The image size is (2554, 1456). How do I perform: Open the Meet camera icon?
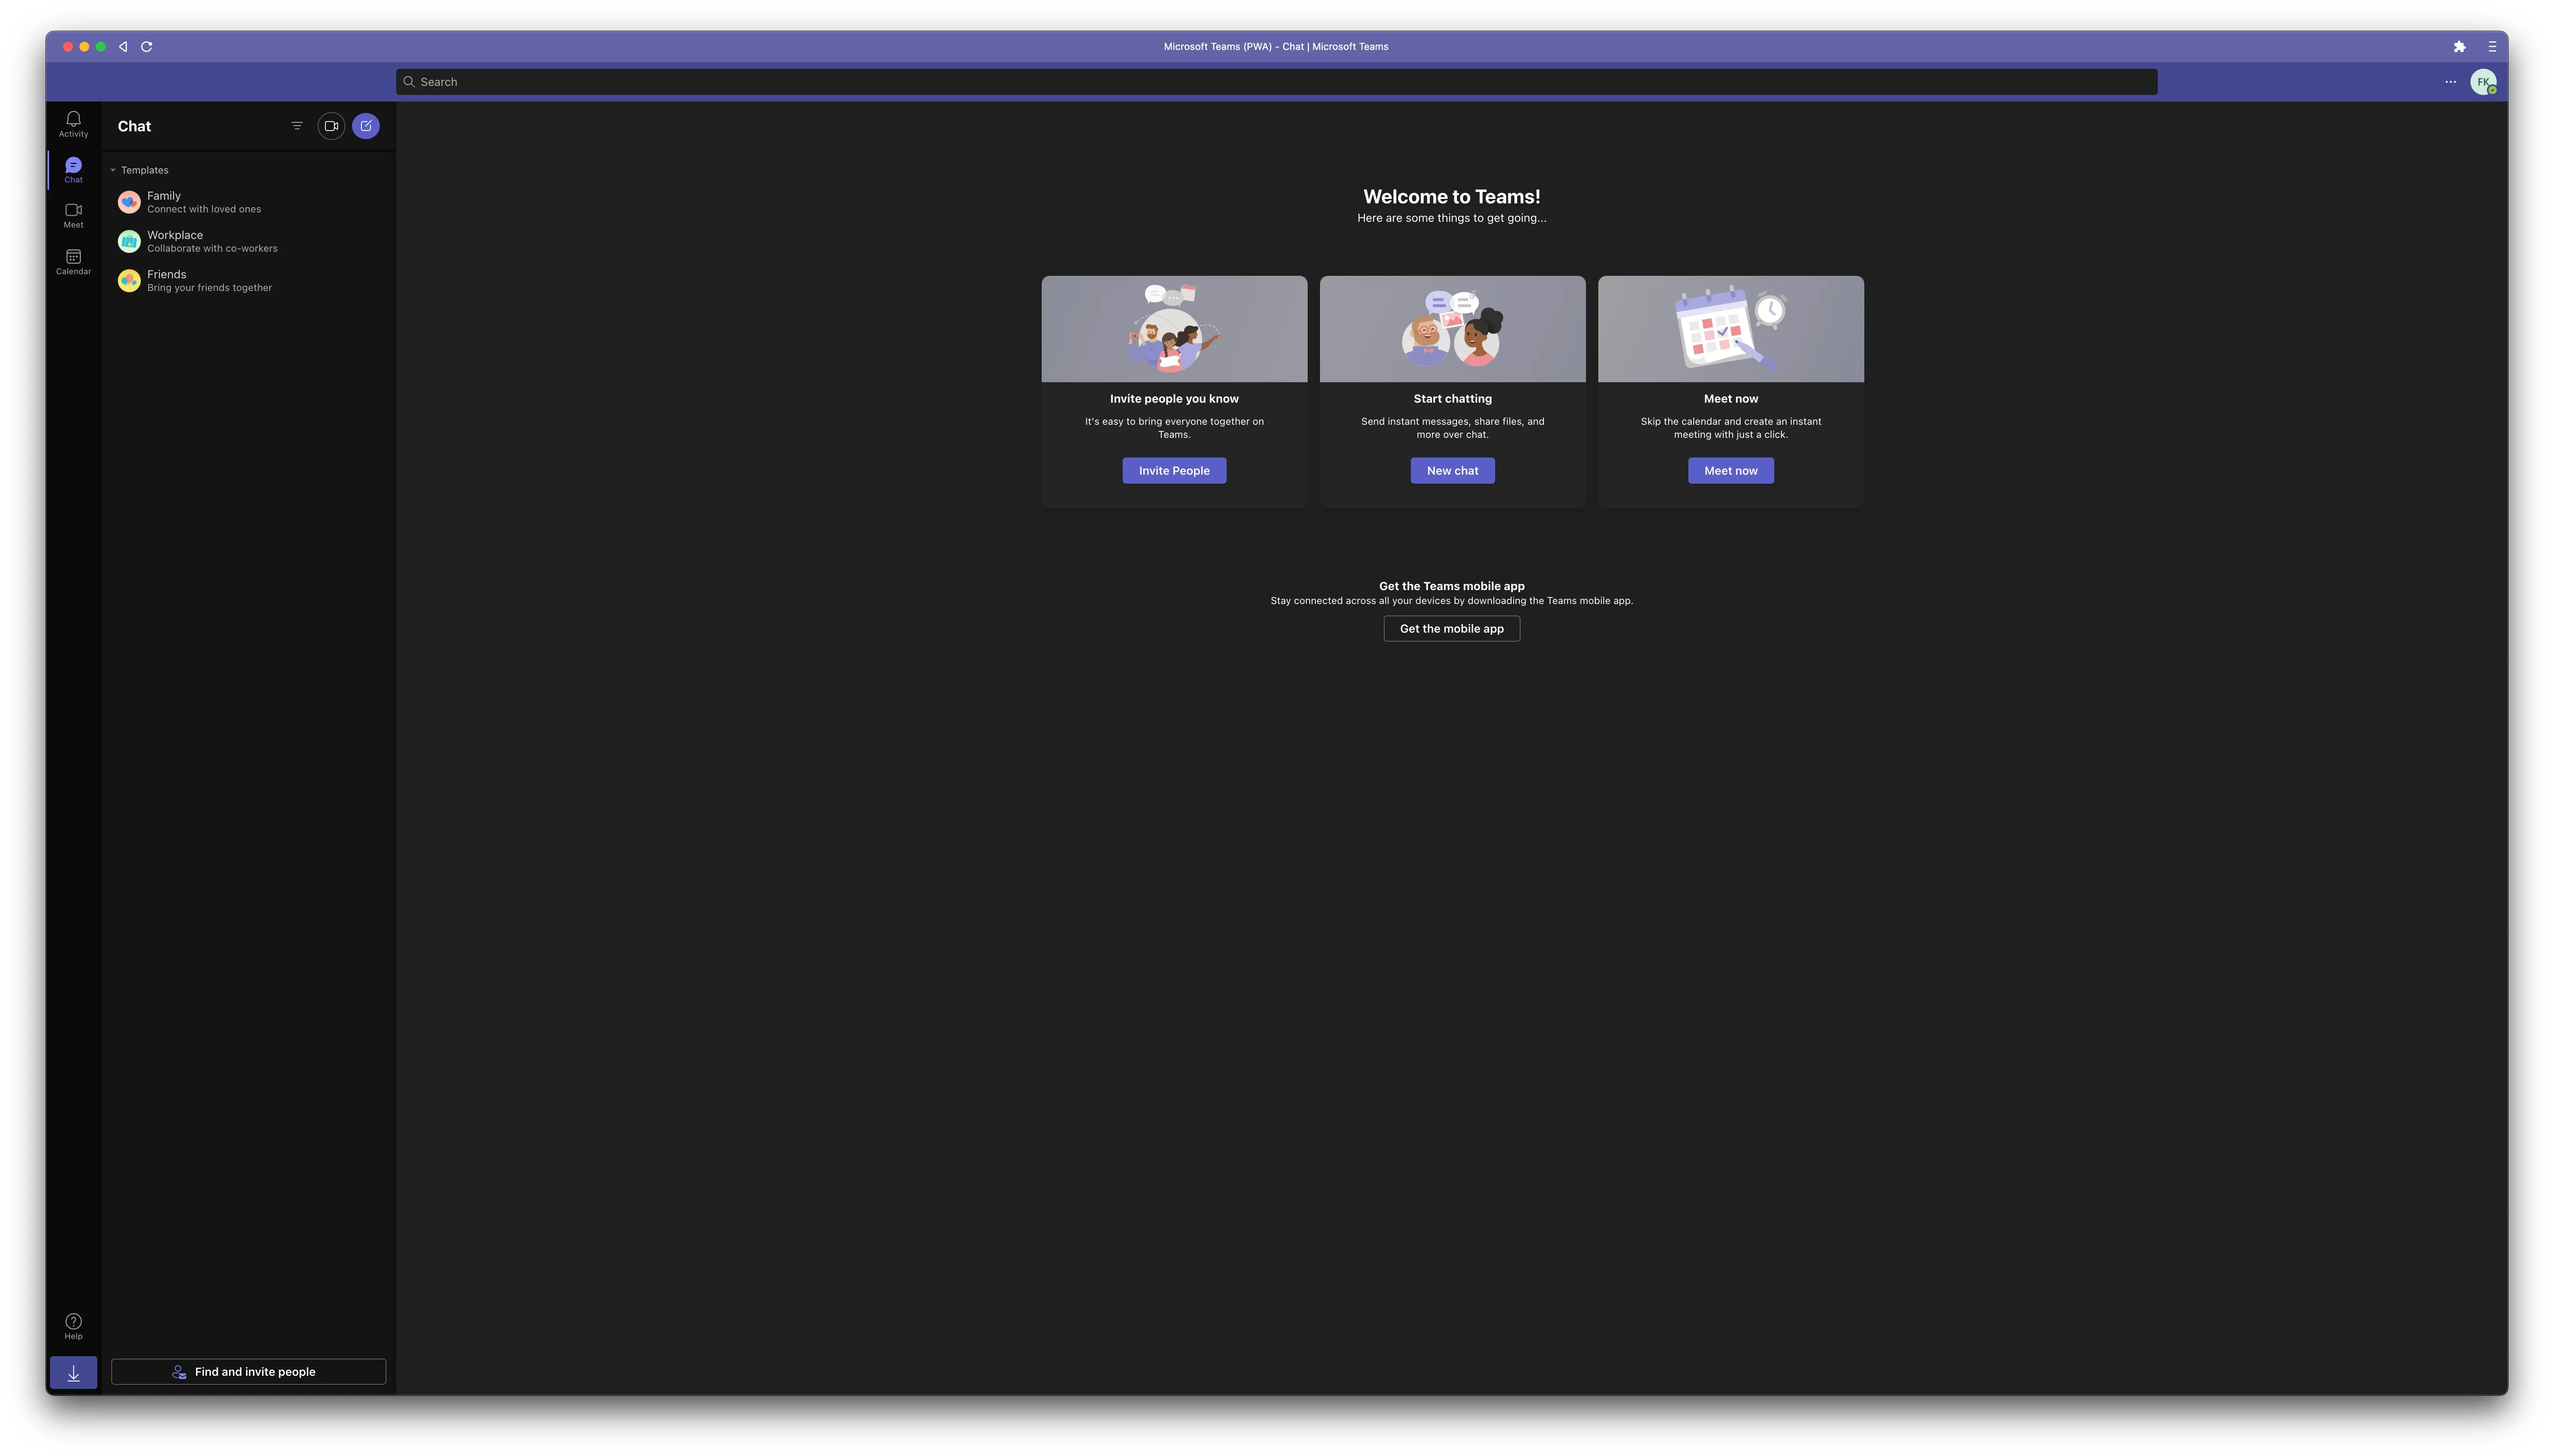click(x=73, y=215)
